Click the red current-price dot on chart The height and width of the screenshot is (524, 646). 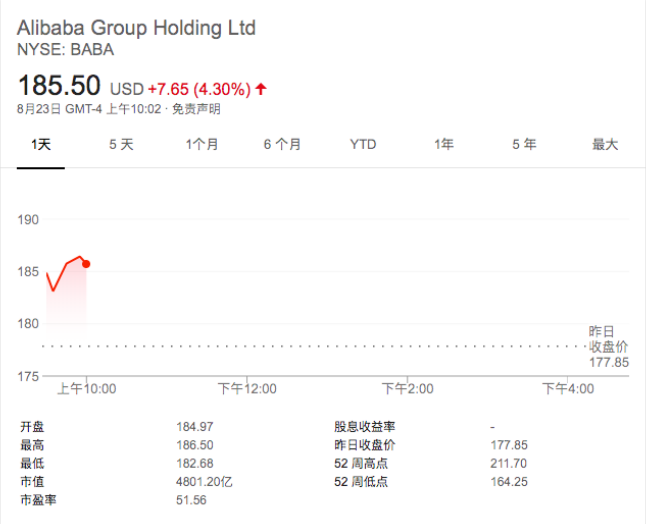tap(86, 264)
